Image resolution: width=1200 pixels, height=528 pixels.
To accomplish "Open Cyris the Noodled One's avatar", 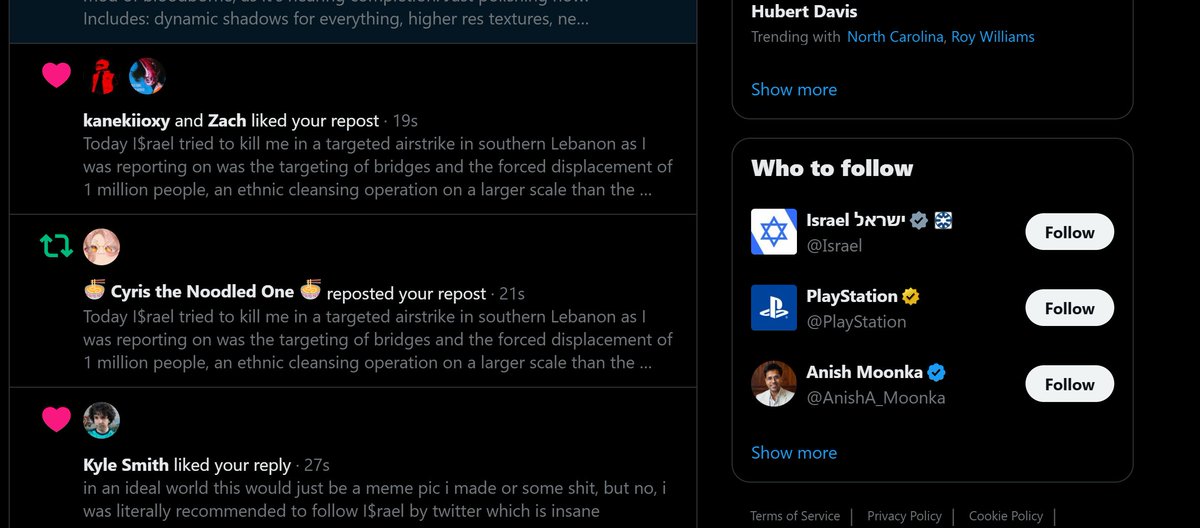I will (101, 247).
